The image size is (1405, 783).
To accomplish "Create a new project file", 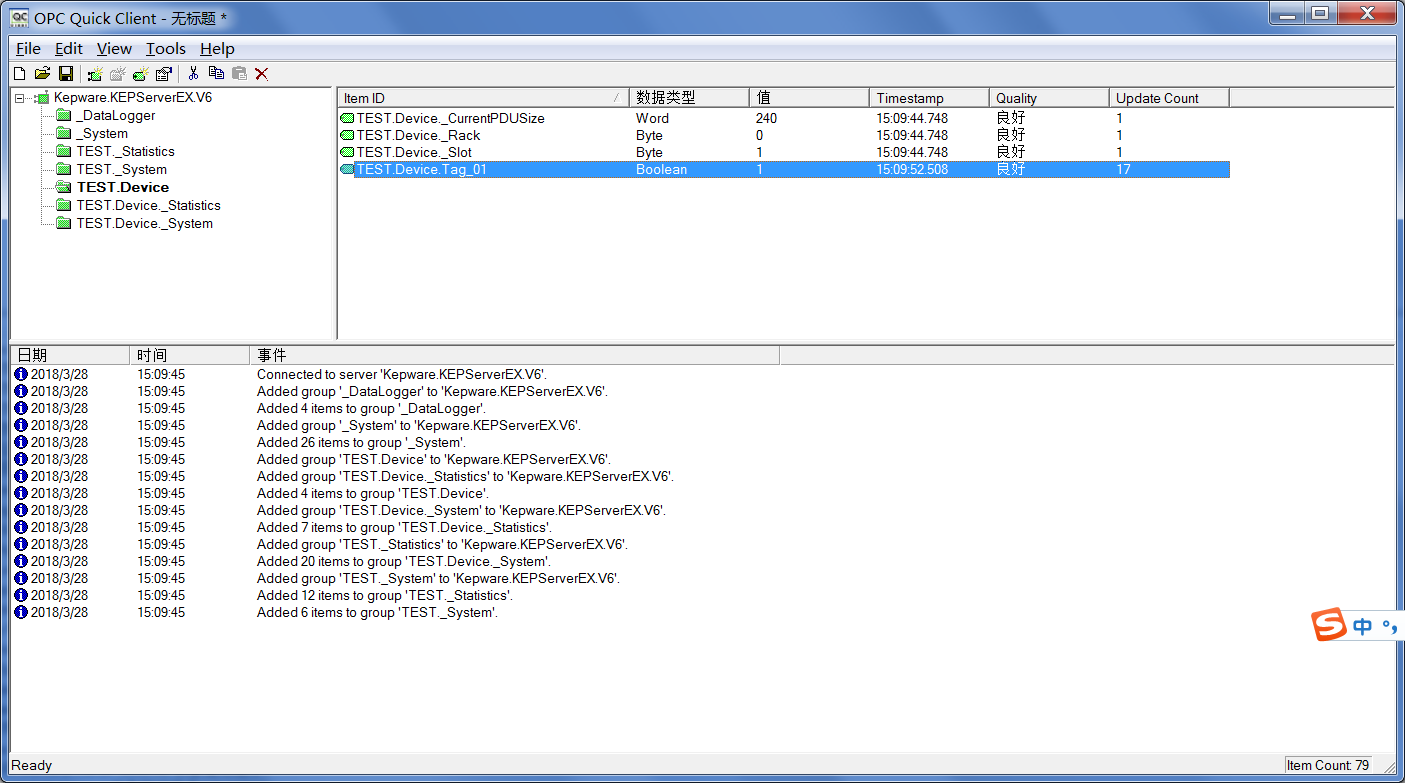I will (x=19, y=73).
